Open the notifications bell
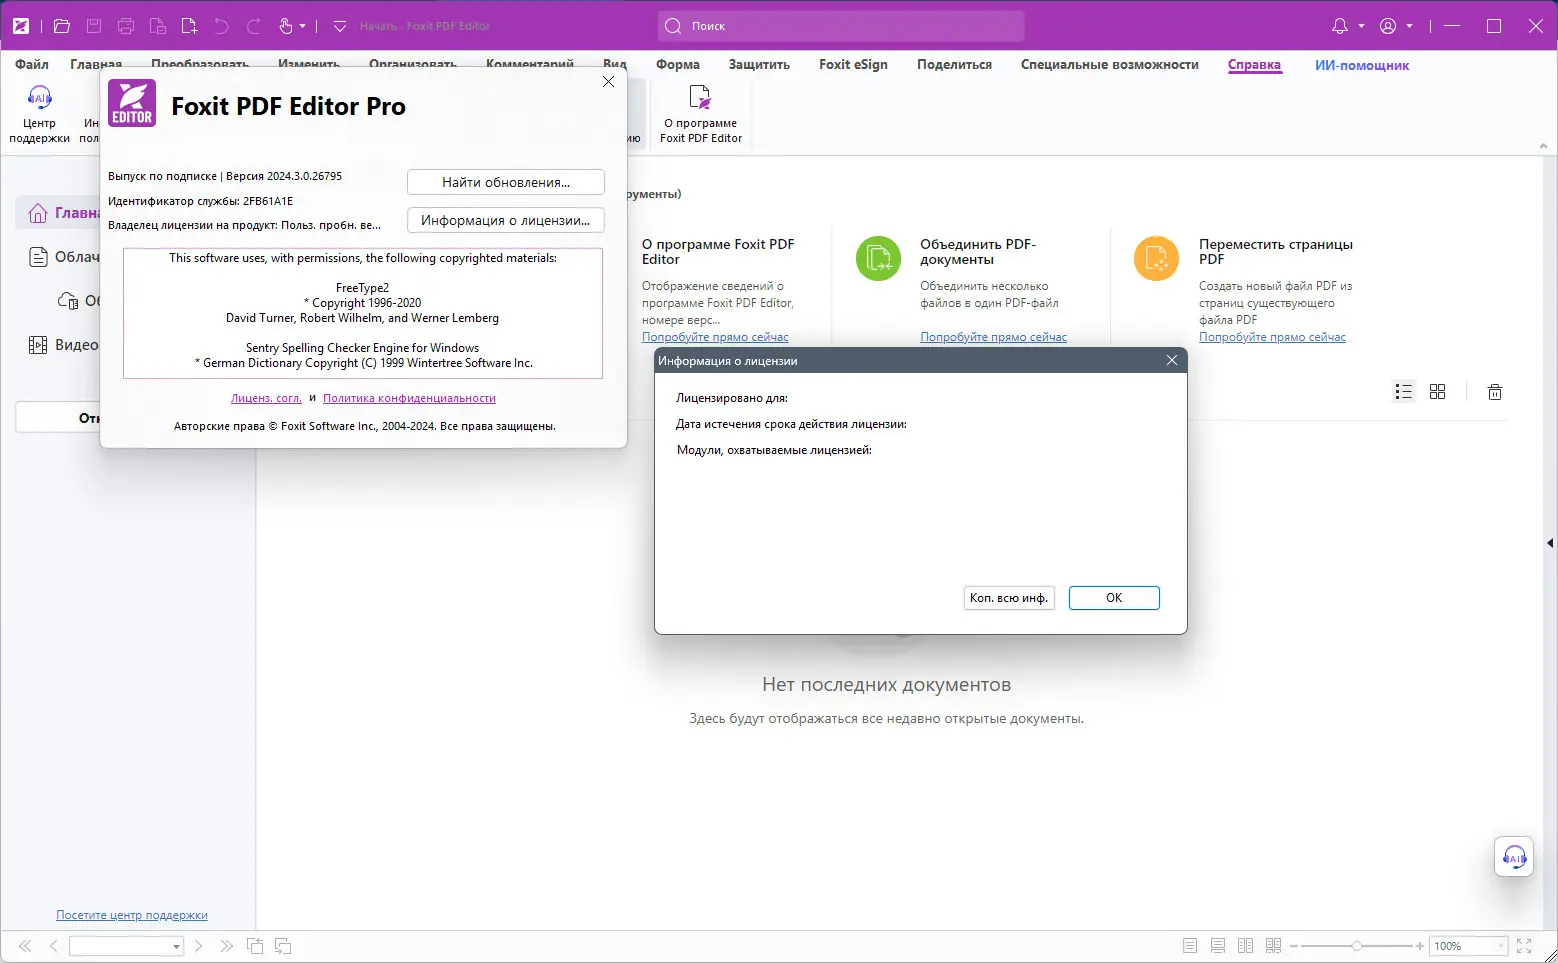 pos(1340,26)
